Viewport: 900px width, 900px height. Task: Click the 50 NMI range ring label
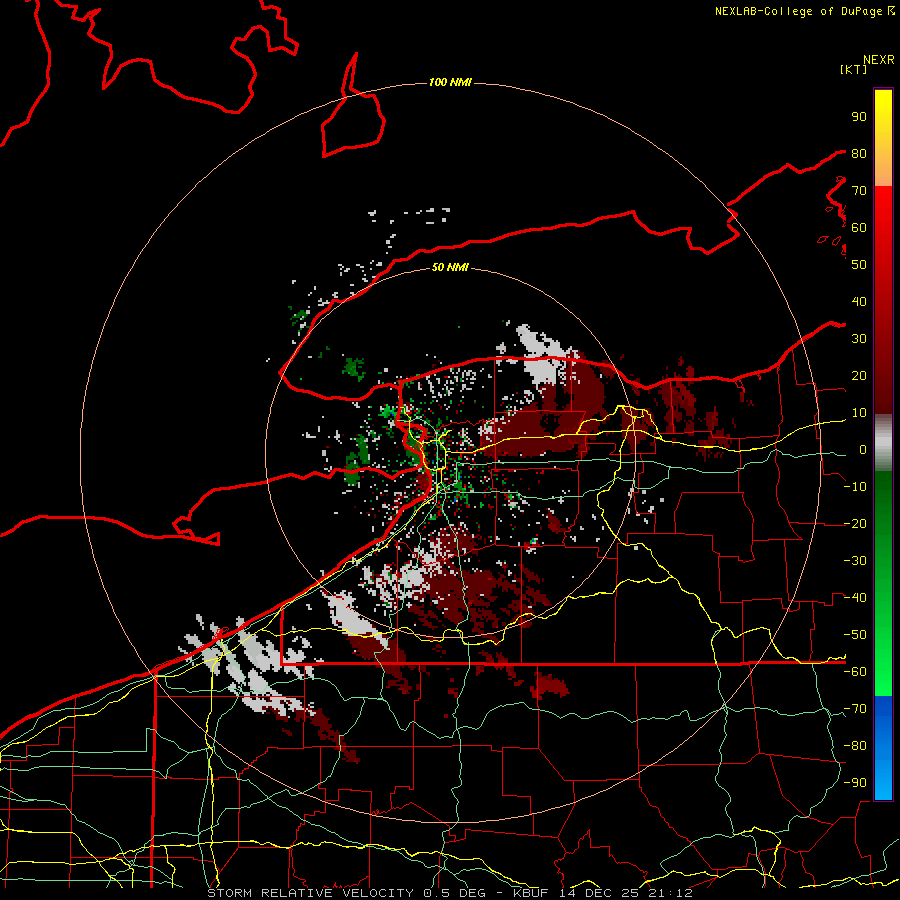(450, 267)
